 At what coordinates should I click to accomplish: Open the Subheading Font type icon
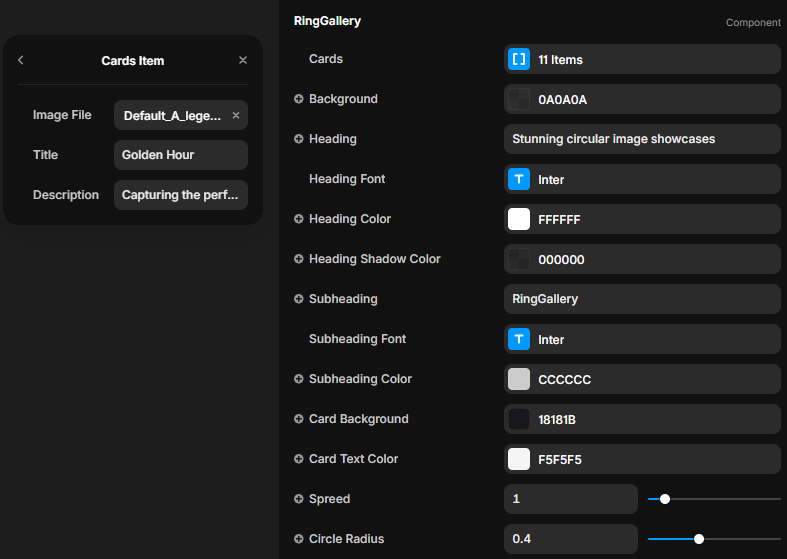pos(519,339)
